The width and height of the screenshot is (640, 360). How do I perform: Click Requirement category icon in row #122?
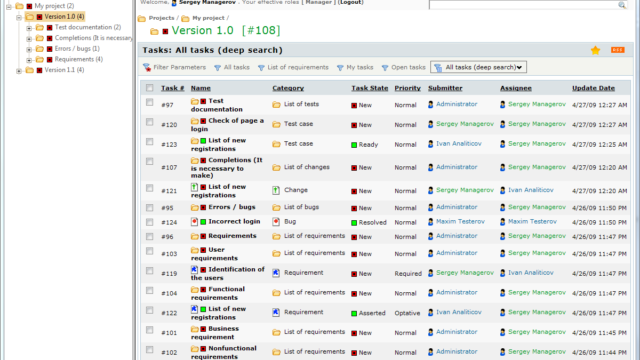click(x=276, y=312)
